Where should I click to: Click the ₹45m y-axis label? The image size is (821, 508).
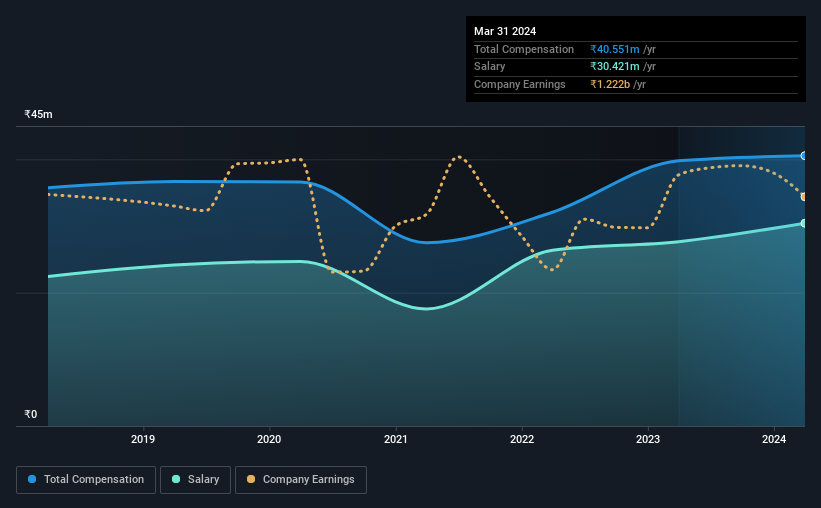point(38,114)
